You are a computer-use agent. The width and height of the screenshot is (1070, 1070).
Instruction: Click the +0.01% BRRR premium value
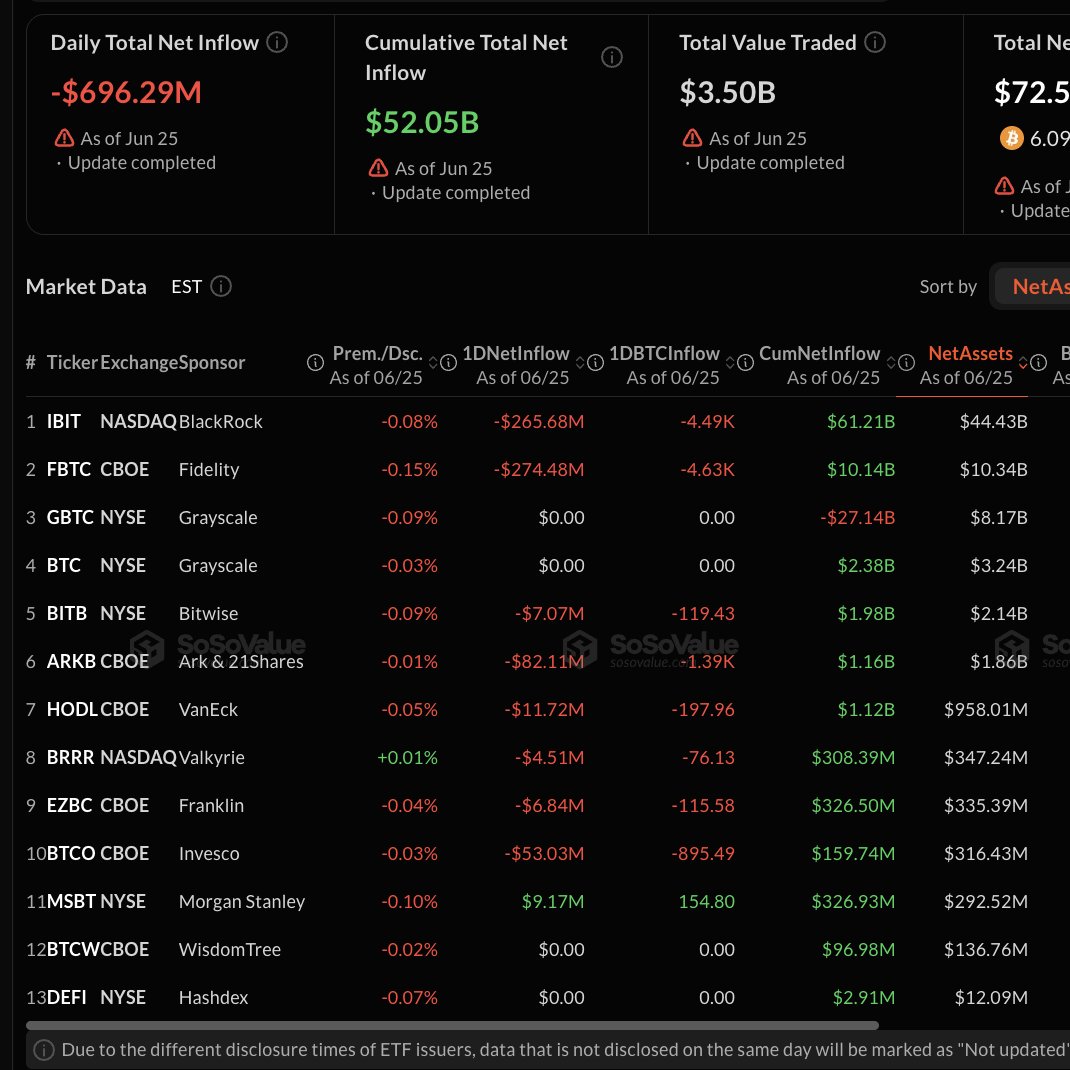coord(407,757)
